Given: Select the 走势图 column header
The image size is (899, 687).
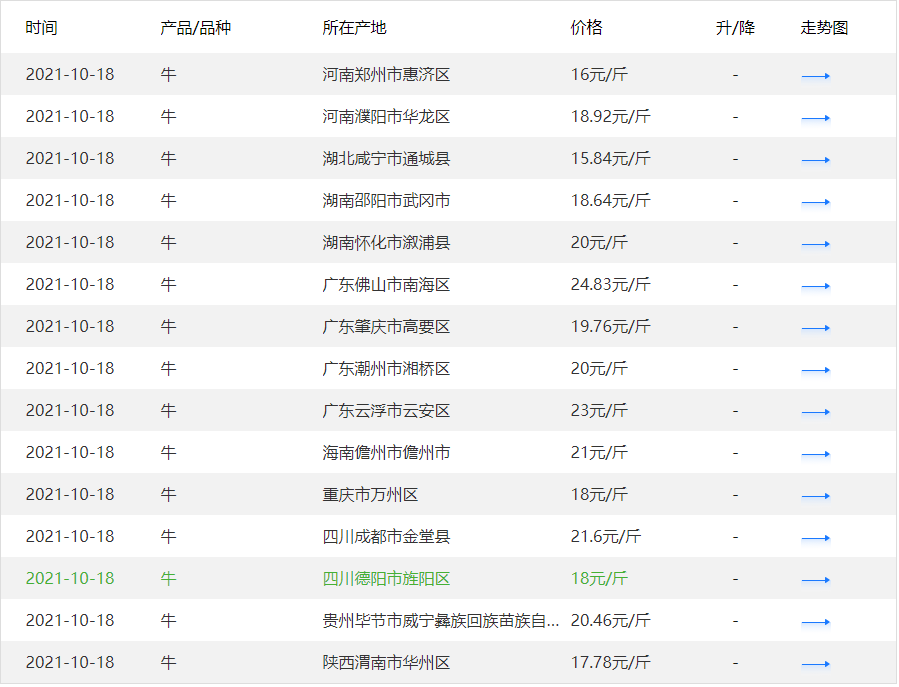Looking at the screenshot, I should [824, 28].
